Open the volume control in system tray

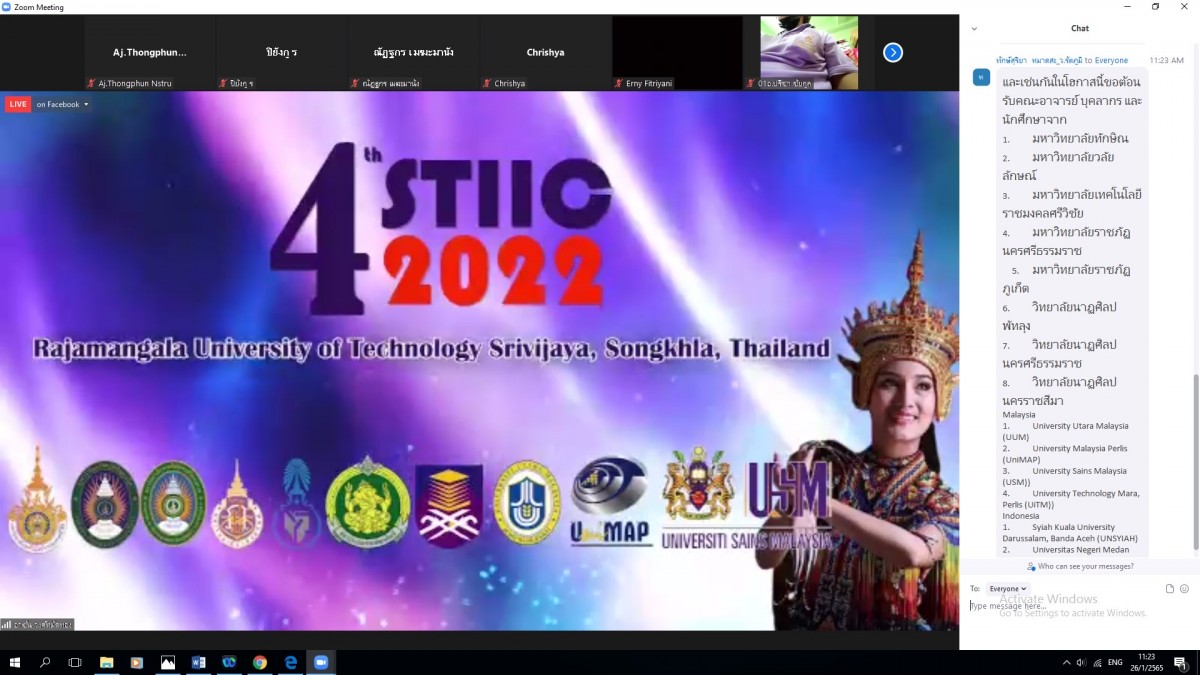pyautogui.click(x=1080, y=662)
